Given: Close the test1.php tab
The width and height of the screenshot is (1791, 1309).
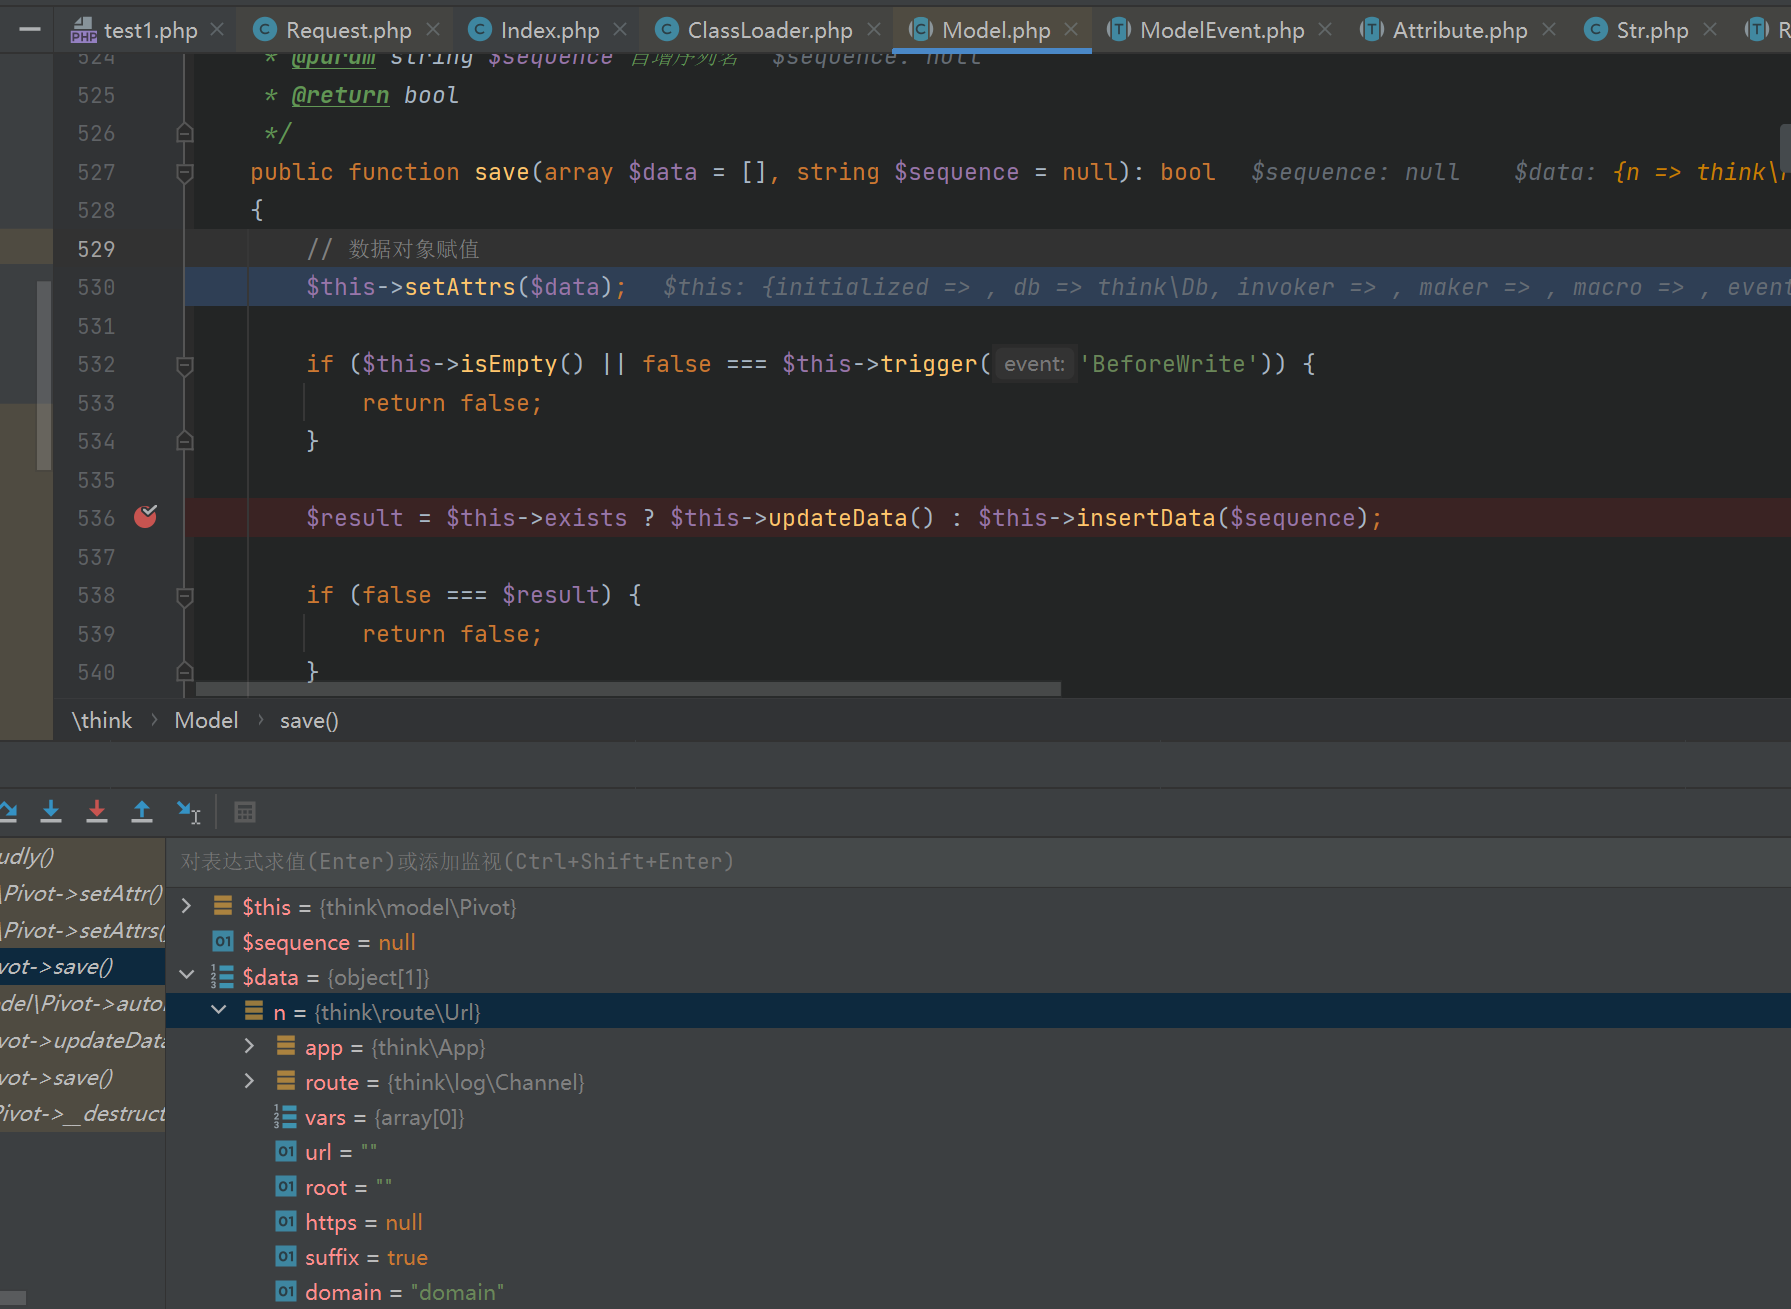Looking at the screenshot, I should tap(217, 30).
